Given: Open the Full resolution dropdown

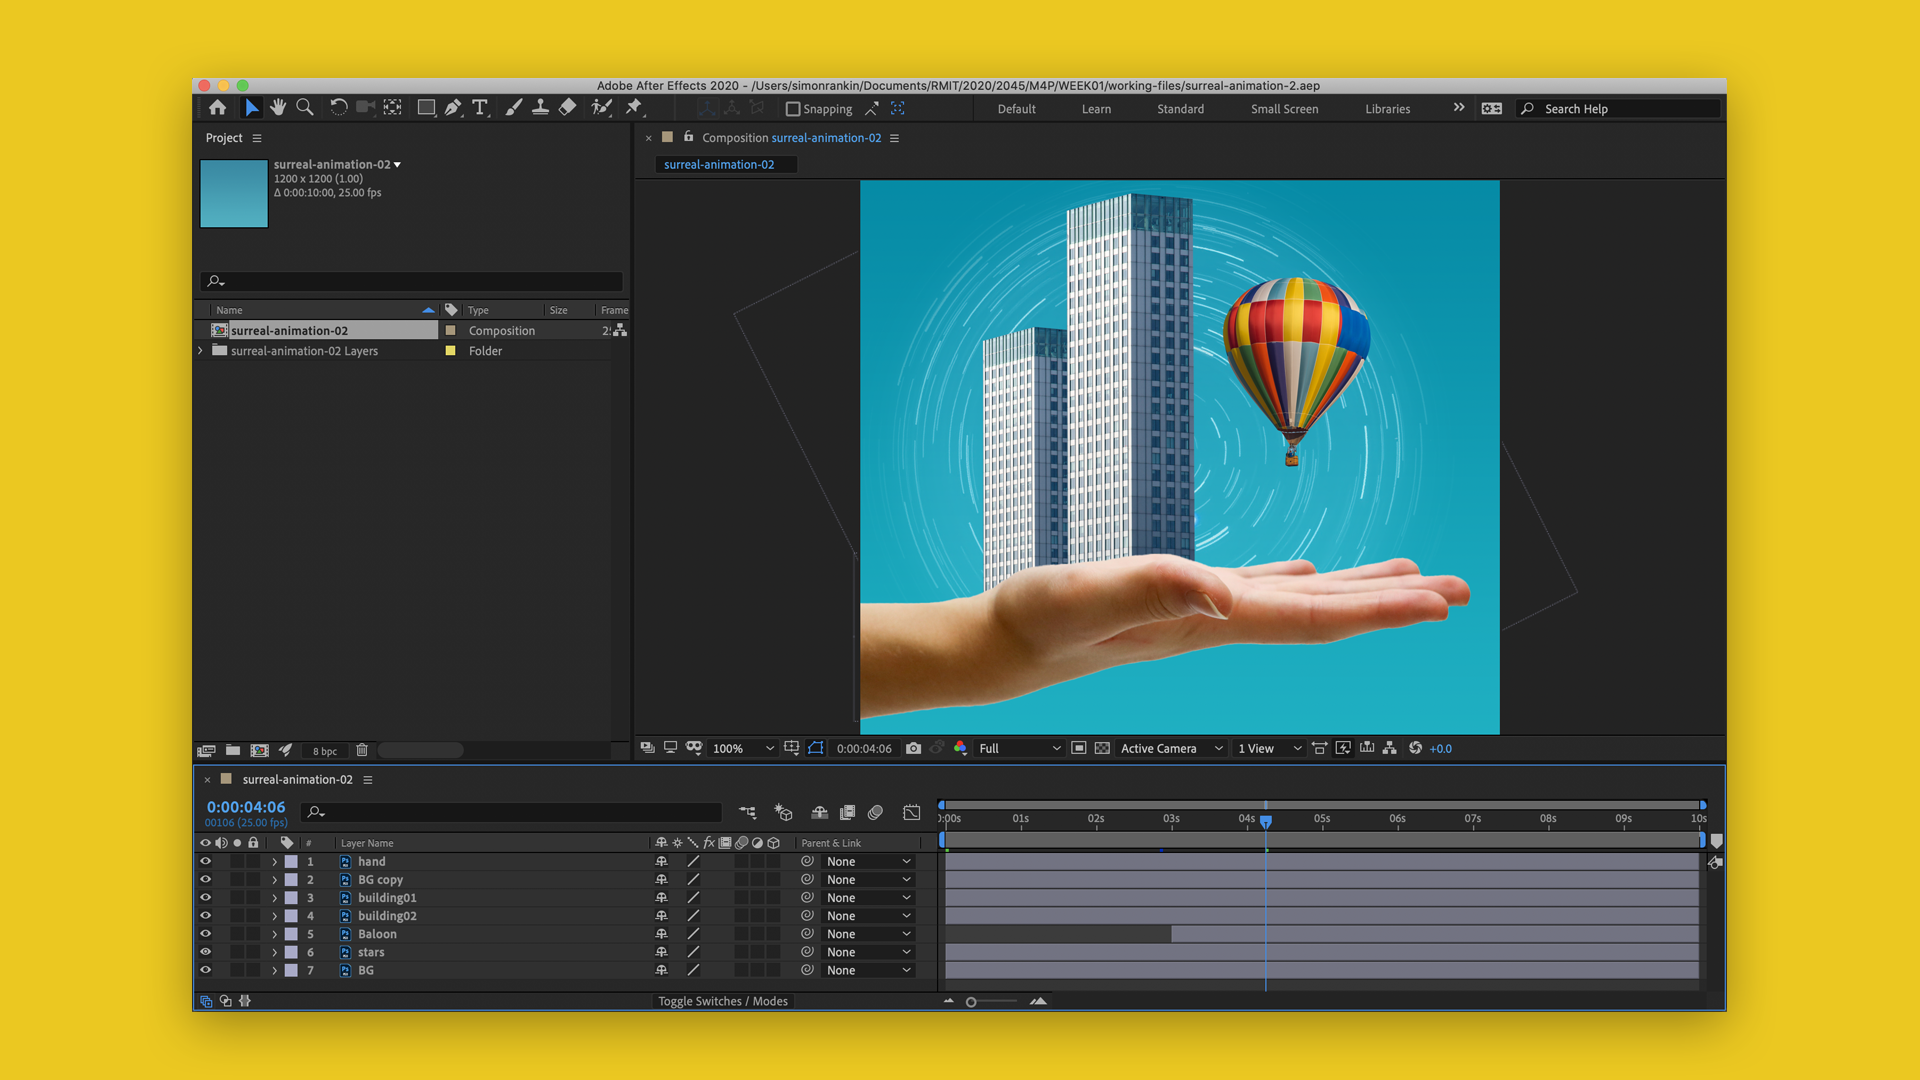Looking at the screenshot, I should coord(1019,748).
